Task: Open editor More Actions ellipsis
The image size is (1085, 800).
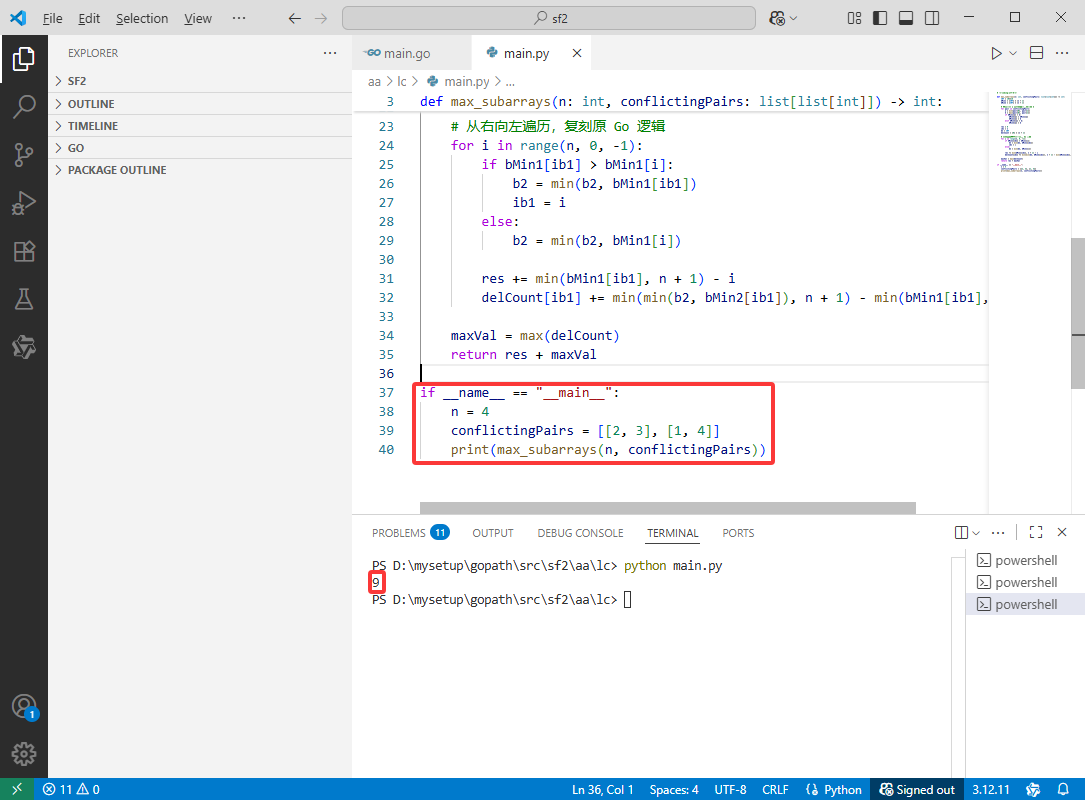Action: (x=1062, y=53)
